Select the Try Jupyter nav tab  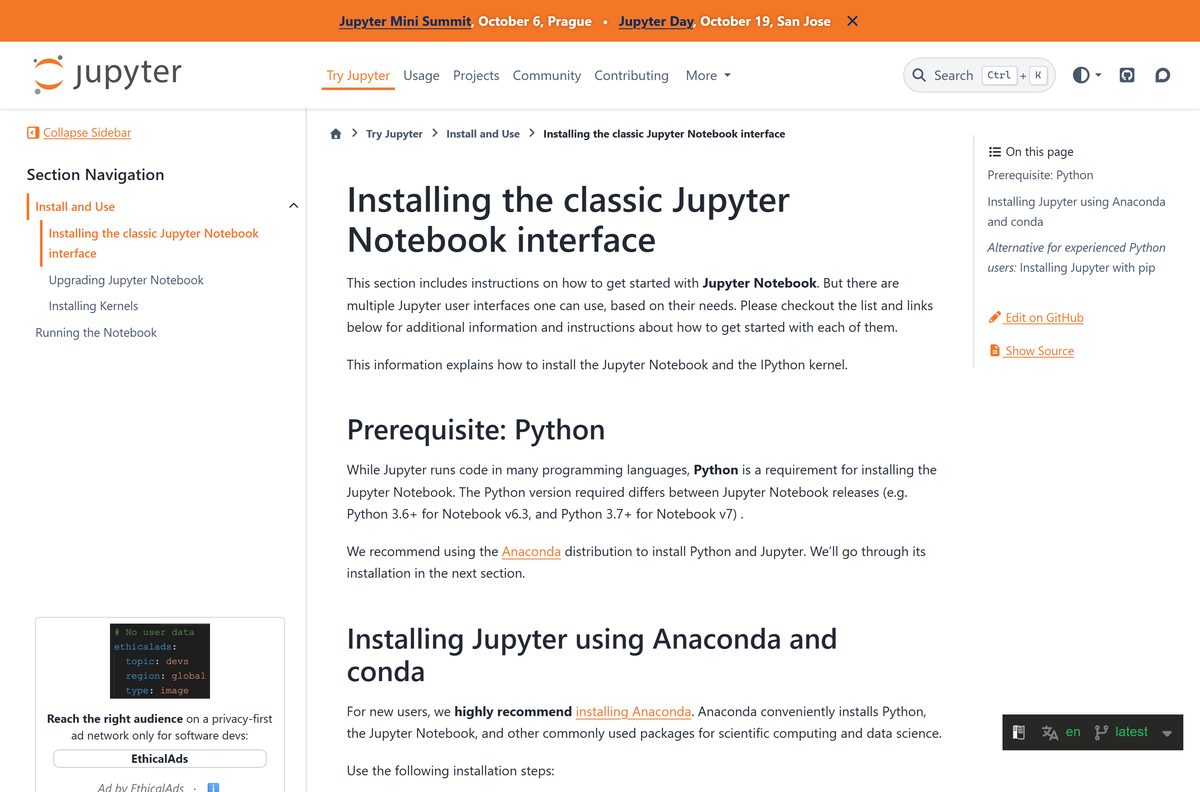[358, 75]
